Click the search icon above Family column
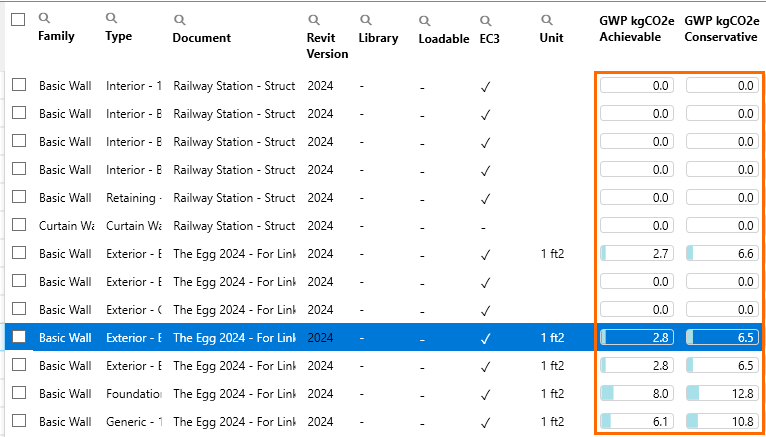The width and height of the screenshot is (766, 437). point(44,19)
